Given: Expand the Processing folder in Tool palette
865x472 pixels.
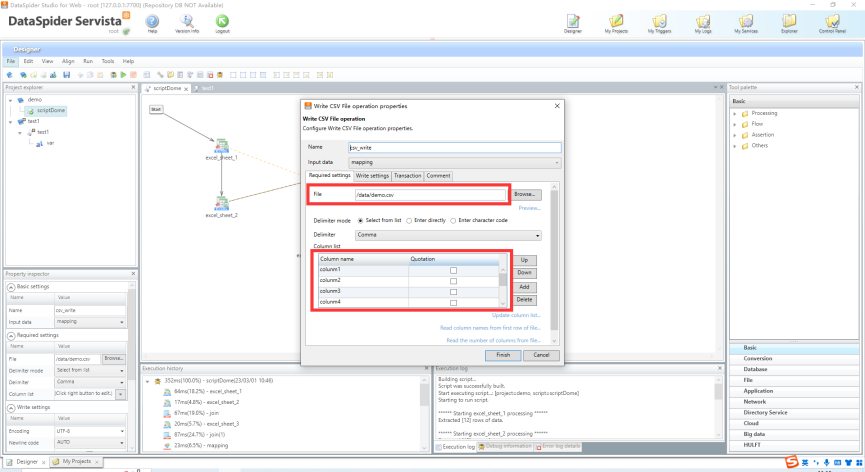Looking at the screenshot, I should tap(735, 114).
